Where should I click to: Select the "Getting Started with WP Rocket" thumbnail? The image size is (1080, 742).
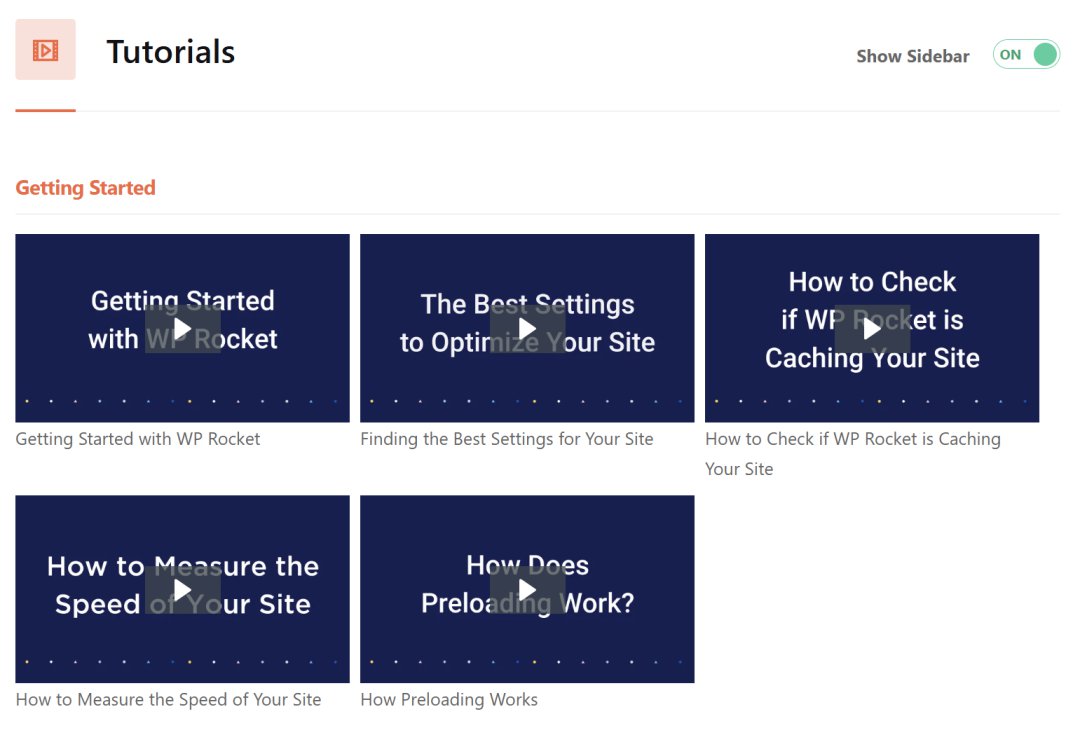point(182,328)
